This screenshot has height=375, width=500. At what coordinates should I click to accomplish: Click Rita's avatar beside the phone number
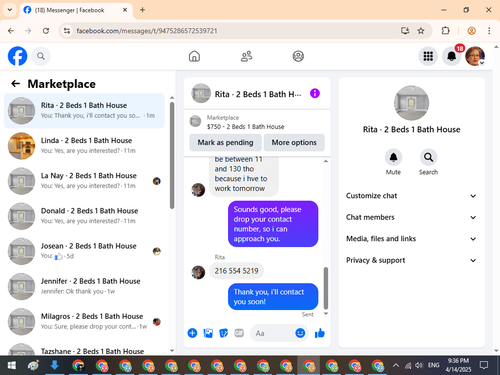point(198,272)
